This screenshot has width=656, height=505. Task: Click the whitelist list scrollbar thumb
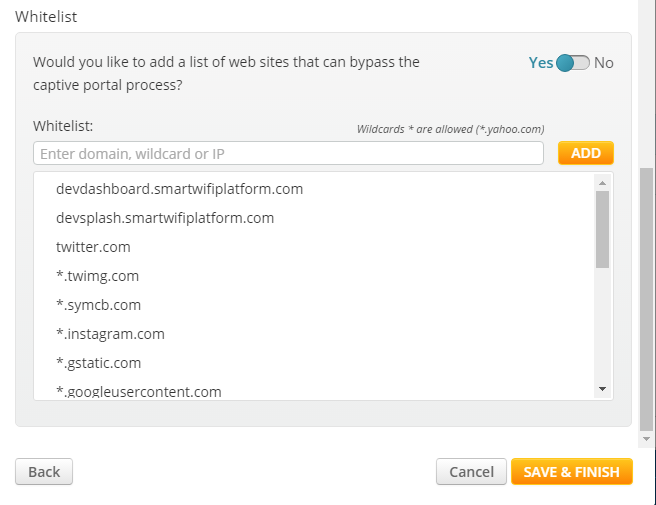click(602, 229)
